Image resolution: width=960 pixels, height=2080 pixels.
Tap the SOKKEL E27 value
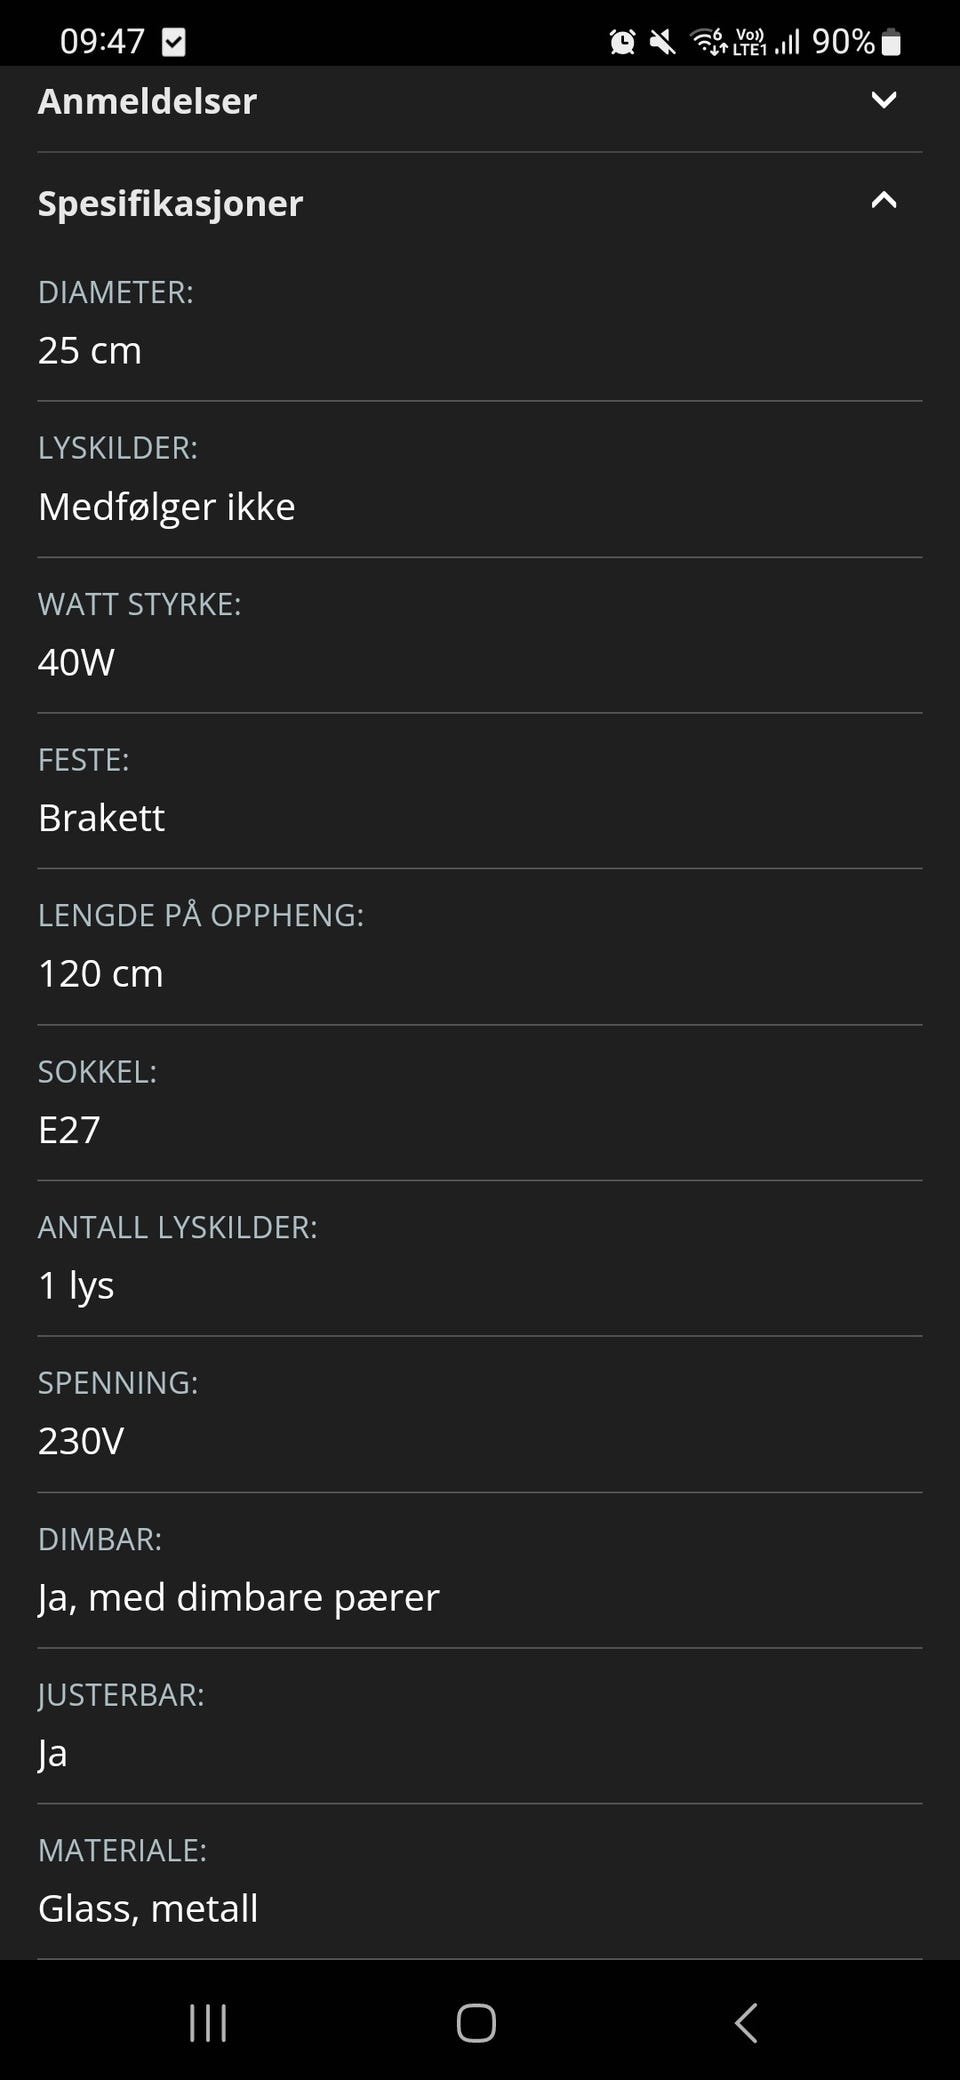coord(69,1130)
